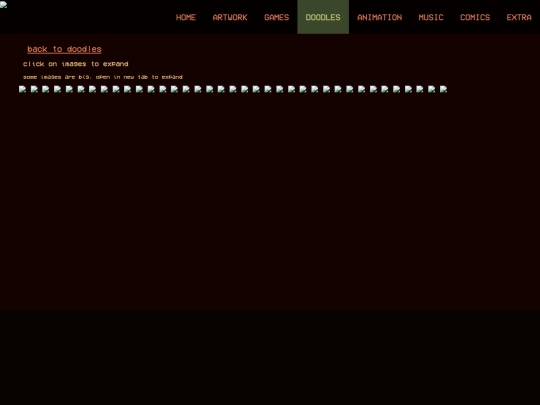Expand the sixth doodle thumbnail in the row
The height and width of the screenshot is (405, 540).
click(81, 89)
